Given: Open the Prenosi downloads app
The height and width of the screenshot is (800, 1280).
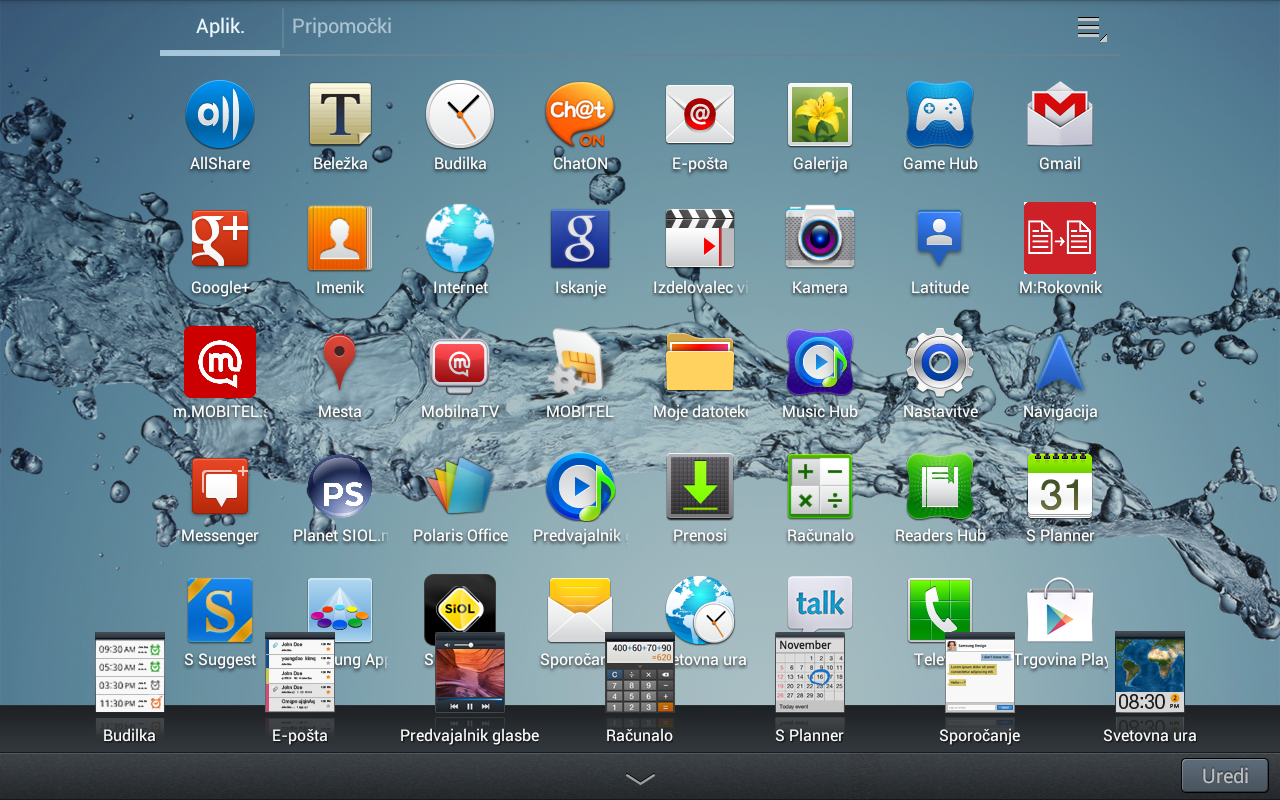Looking at the screenshot, I should [x=700, y=487].
